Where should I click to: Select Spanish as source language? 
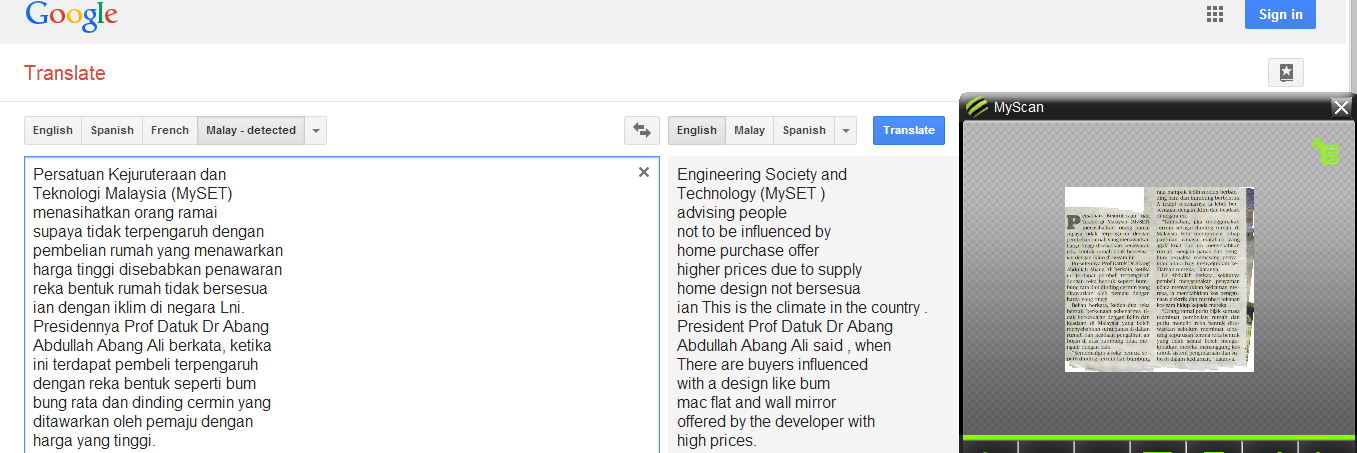pos(112,130)
